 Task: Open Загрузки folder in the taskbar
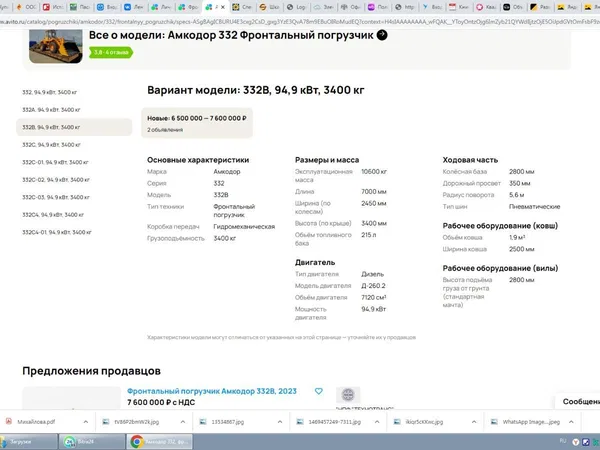click(29, 442)
